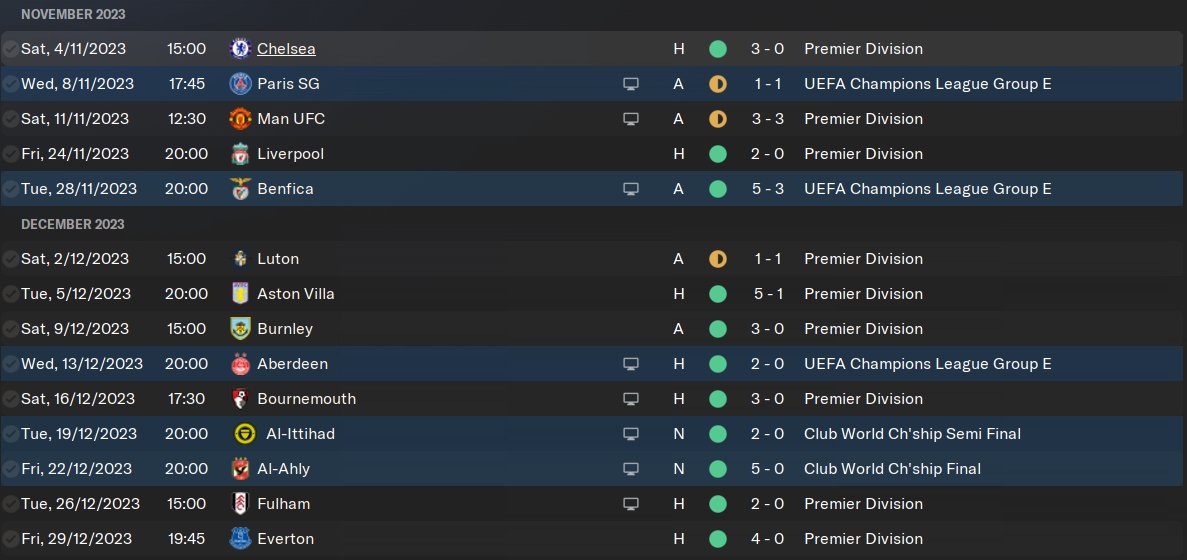1187x560 pixels.
Task: Toggle the check mark on the Luton fixture
Action: (x=10, y=259)
